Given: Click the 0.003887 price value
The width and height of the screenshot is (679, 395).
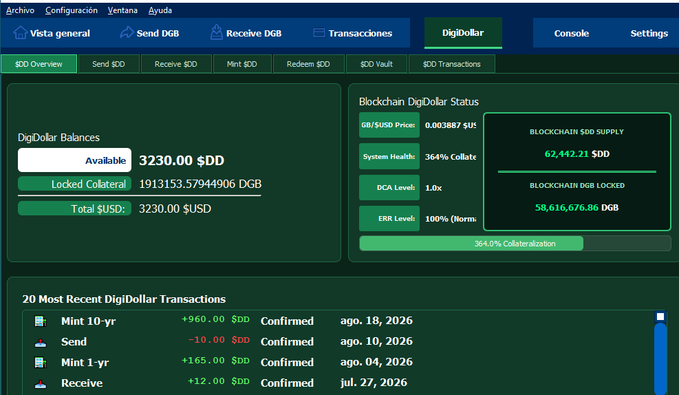Looking at the screenshot, I should [x=450, y=125].
